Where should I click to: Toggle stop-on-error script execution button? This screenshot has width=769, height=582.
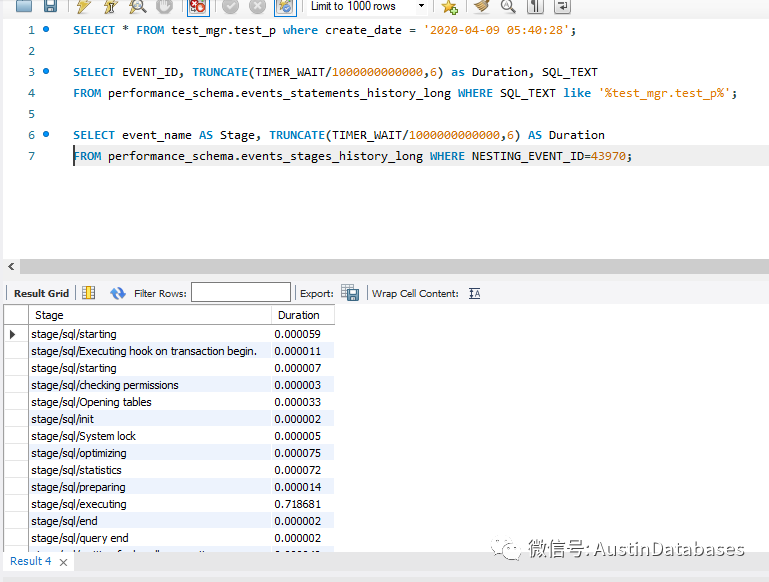pyautogui.click(x=197, y=6)
